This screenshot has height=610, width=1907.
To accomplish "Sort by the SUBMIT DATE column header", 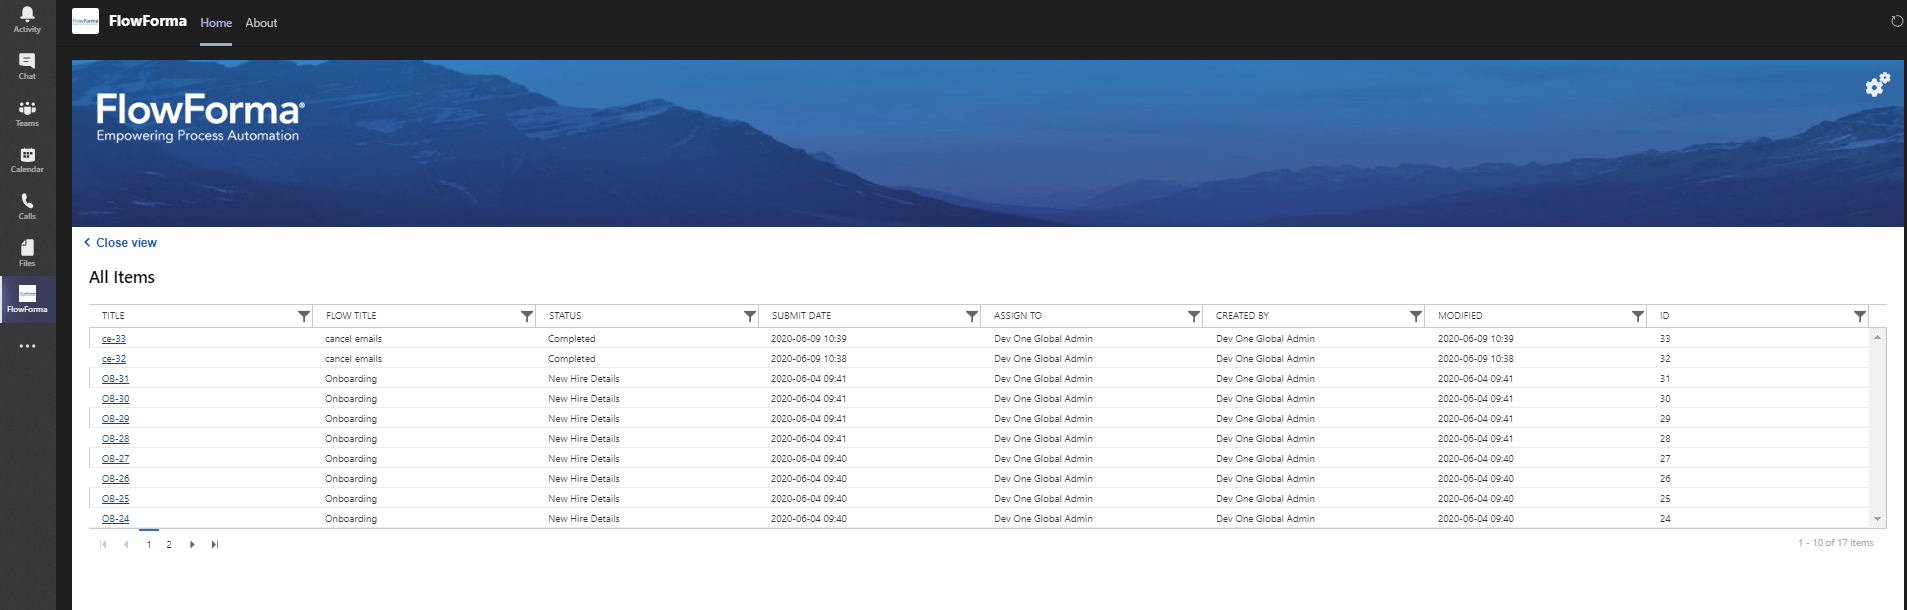I will (x=801, y=316).
